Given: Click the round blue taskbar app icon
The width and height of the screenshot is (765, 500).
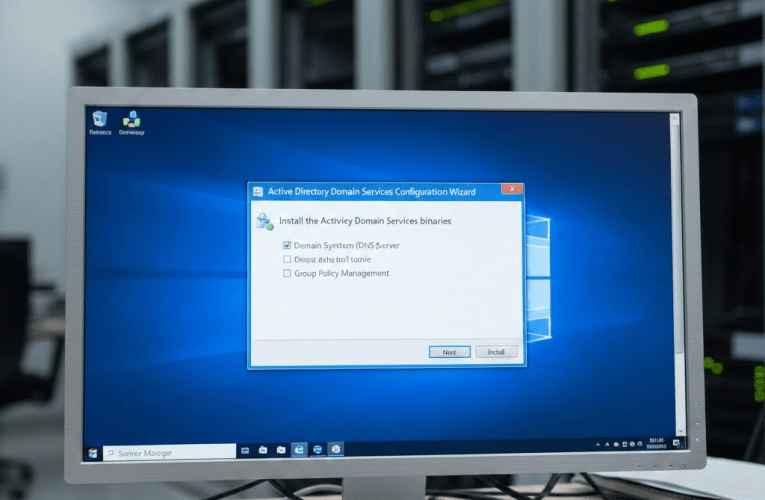Looking at the screenshot, I should tap(318, 449).
